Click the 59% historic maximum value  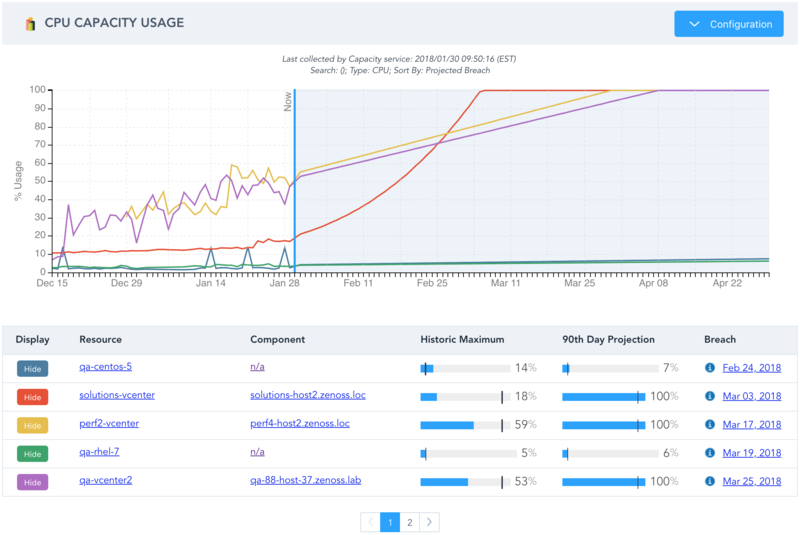pos(526,424)
